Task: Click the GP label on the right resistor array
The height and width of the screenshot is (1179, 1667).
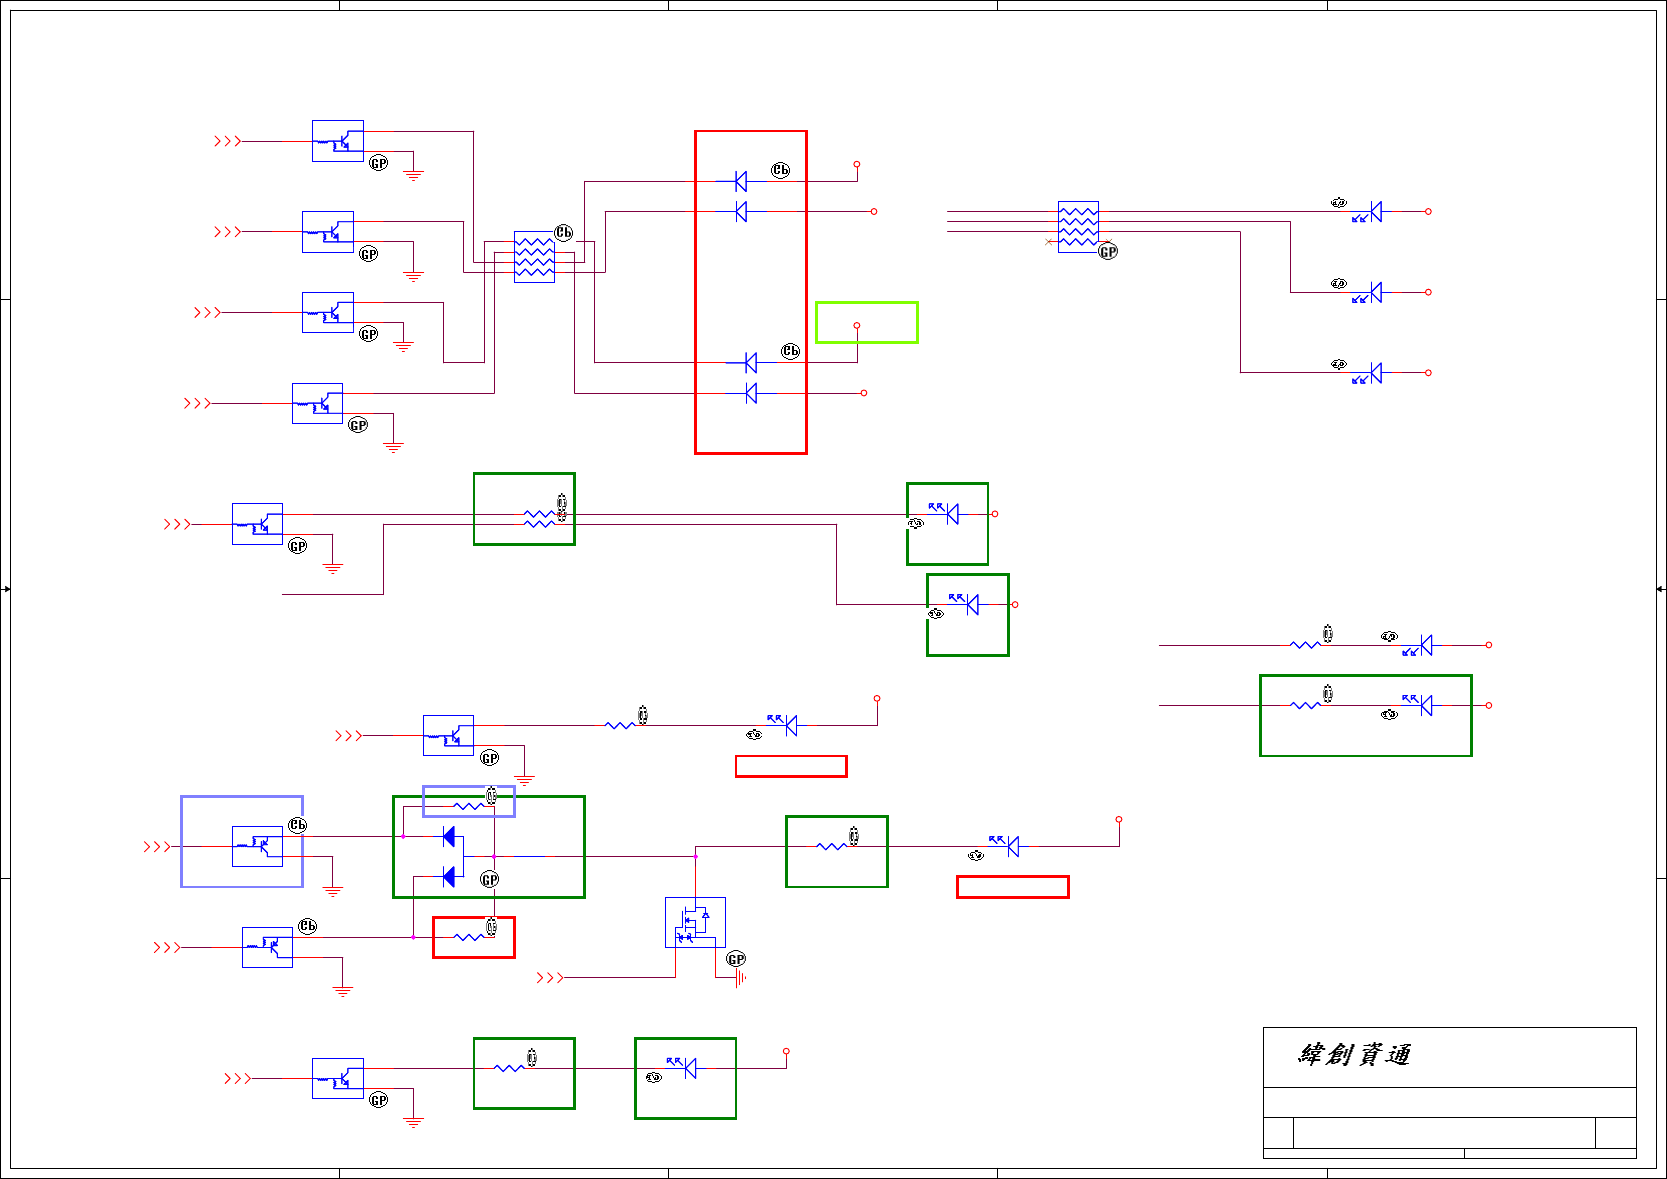Action: (x=1108, y=252)
